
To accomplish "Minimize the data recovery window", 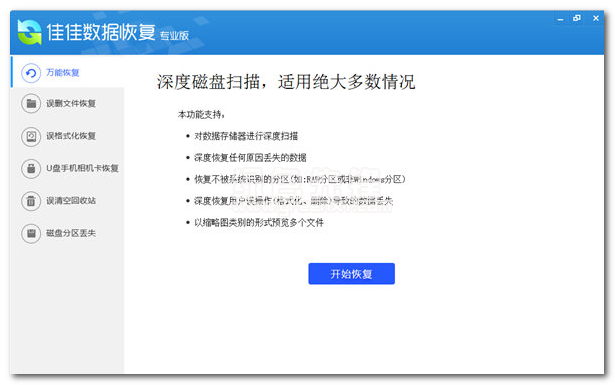I will (x=560, y=19).
